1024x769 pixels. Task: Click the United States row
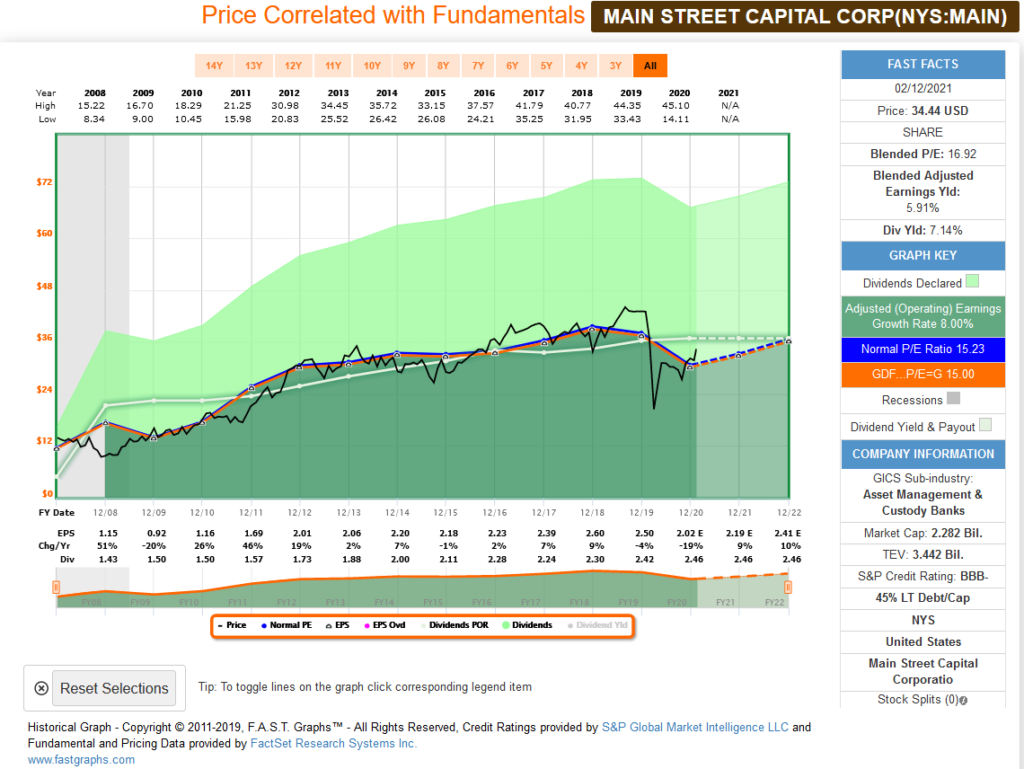click(x=923, y=642)
